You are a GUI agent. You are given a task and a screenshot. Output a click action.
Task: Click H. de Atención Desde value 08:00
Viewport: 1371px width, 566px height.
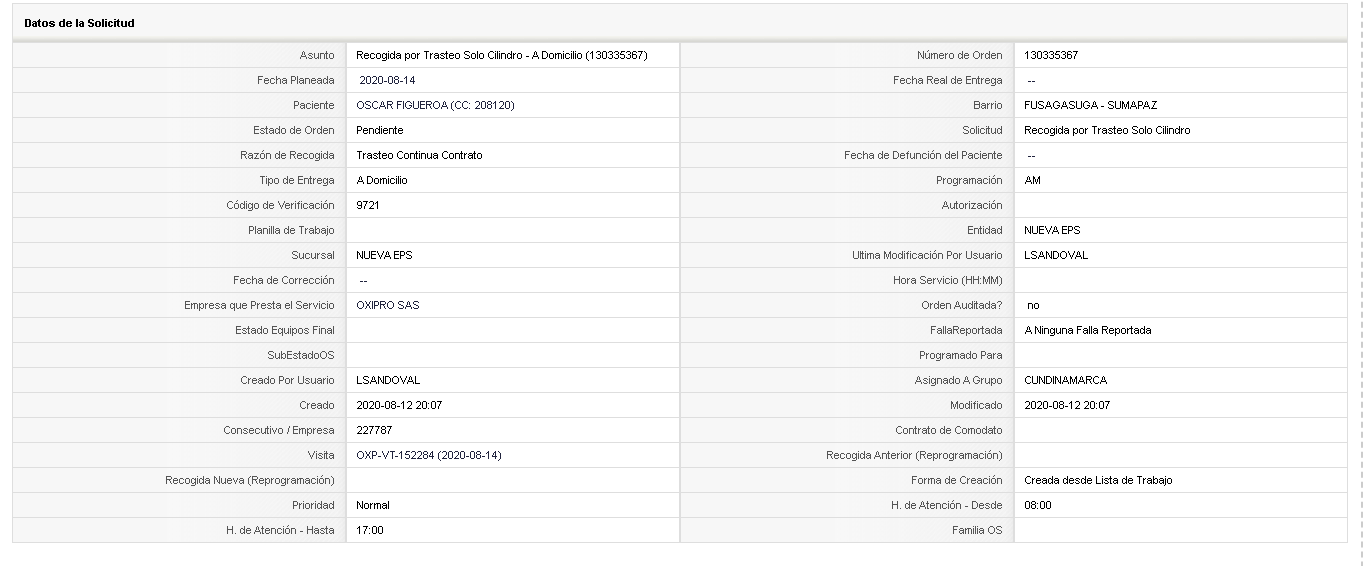pyautogui.click(x=1038, y=506)
